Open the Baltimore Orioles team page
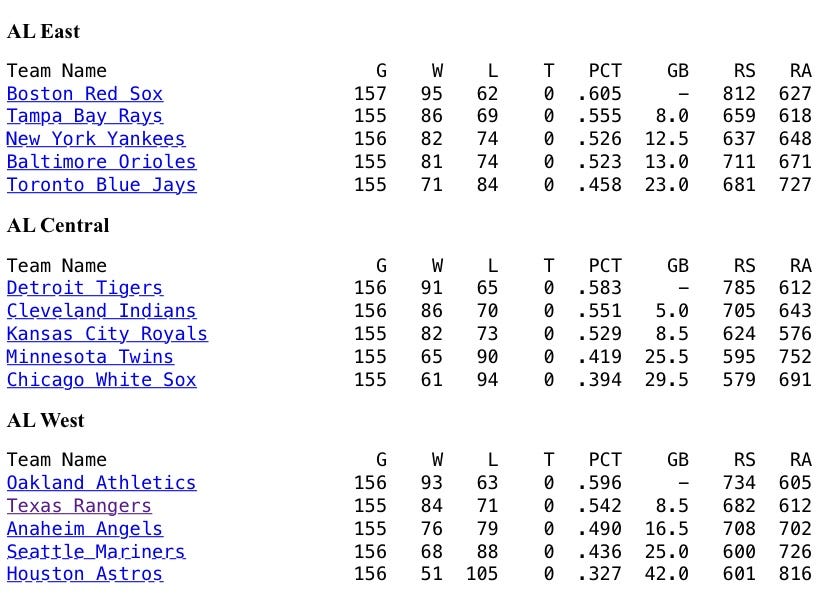828x595 pixels. pyautogui.click(x=101, y=162)
